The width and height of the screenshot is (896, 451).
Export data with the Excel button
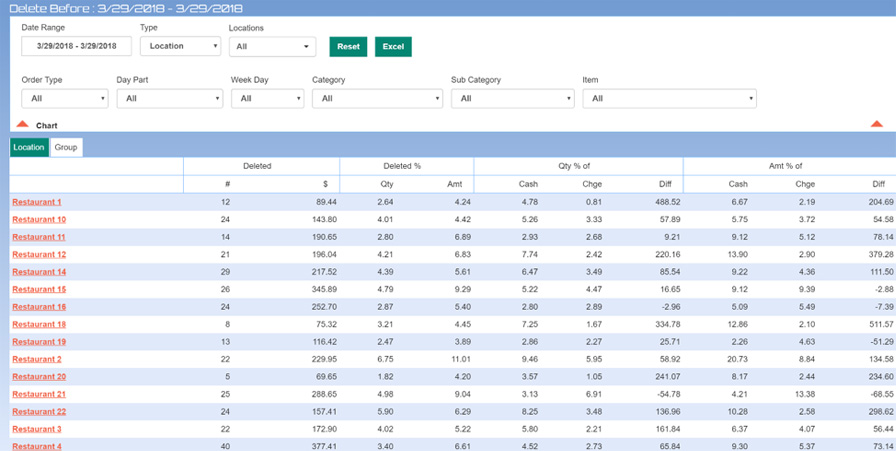click(393, 47)
